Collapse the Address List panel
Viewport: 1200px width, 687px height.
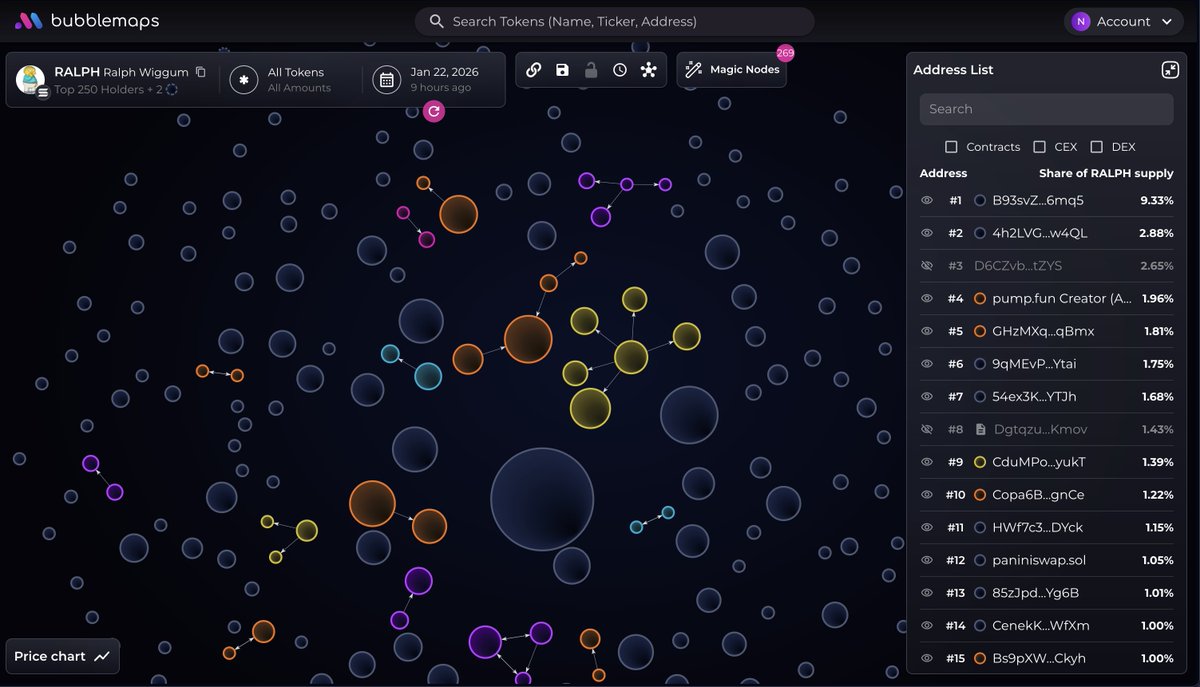click(1169, 69)
